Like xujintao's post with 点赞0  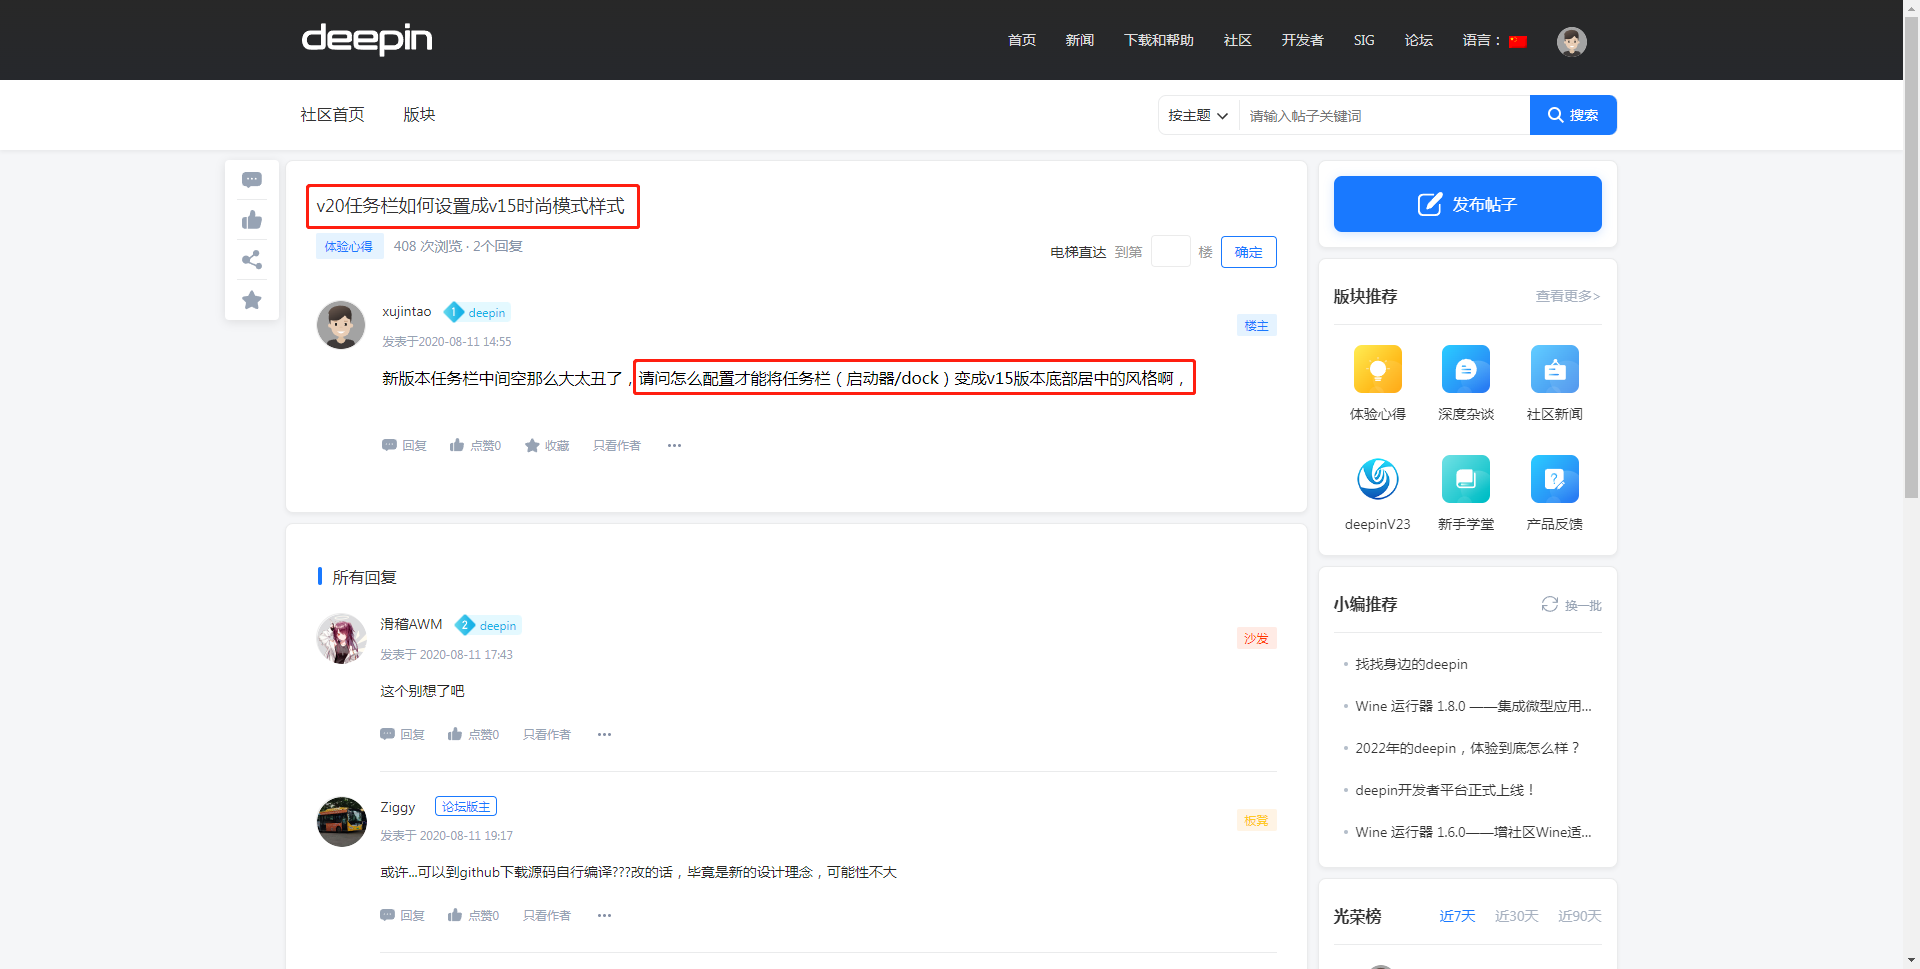pos(475,446)
